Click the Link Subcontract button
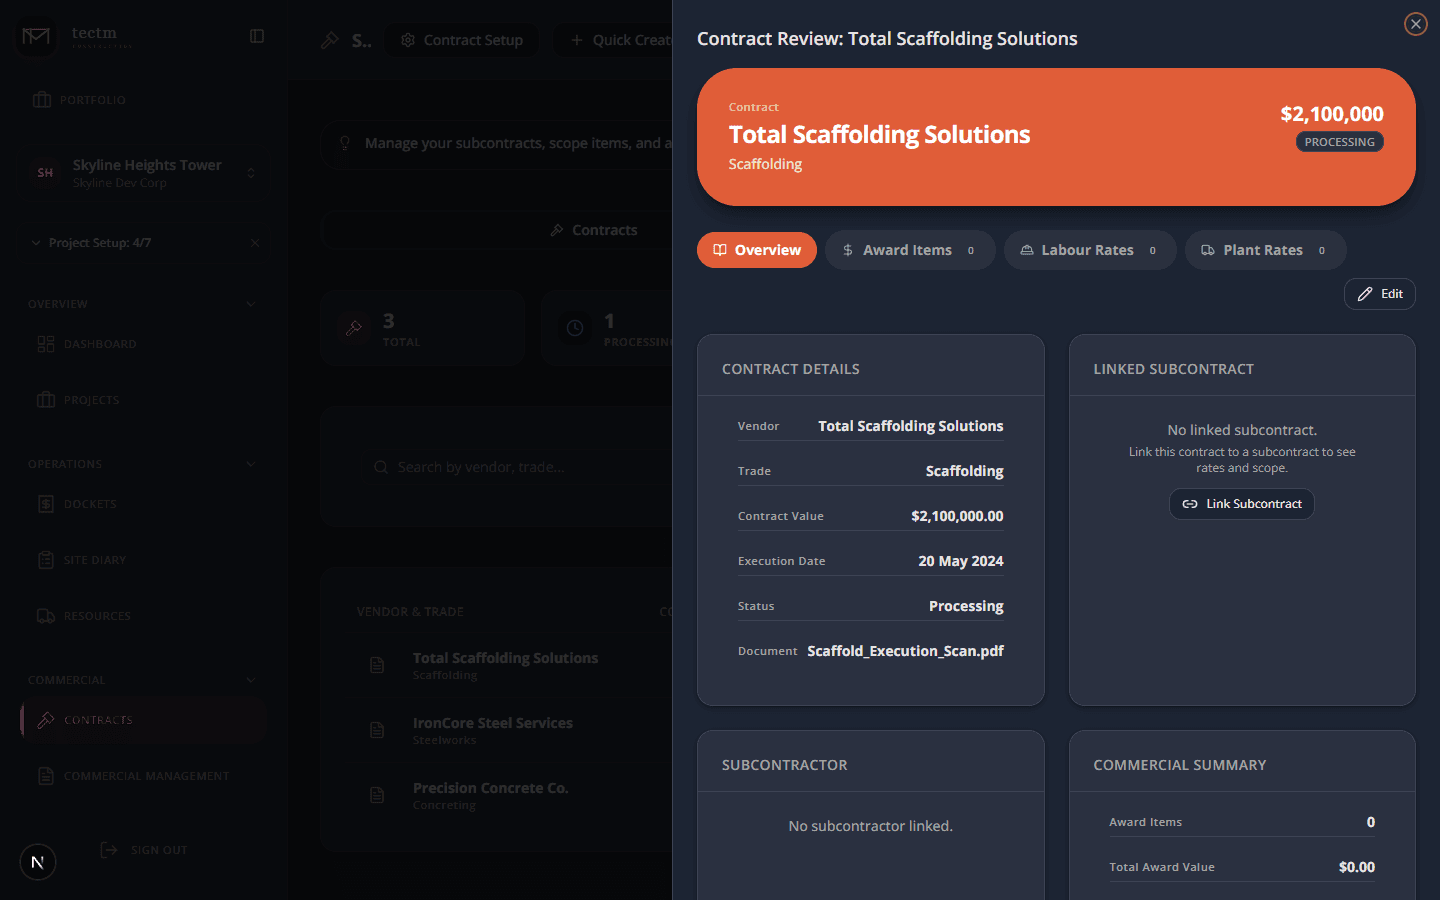The height and width of the screenshot is (900, 1440). tap(1241, 504)
